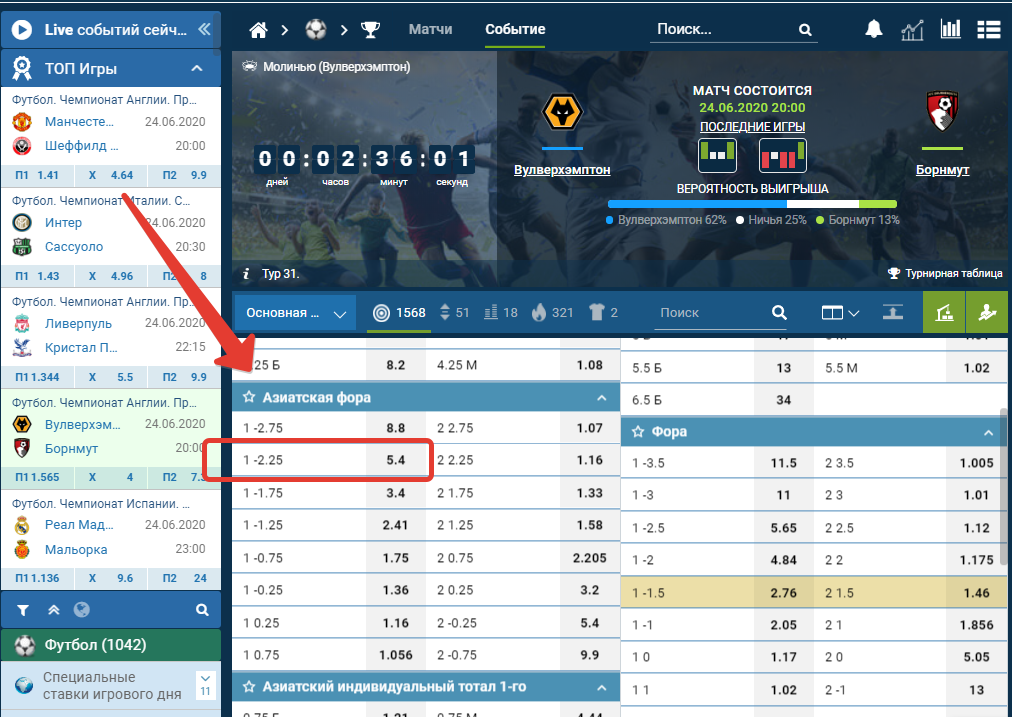Click the Футбол (1042) category row
Viewport: 1012px width, 717px height.
pos(111,645)
